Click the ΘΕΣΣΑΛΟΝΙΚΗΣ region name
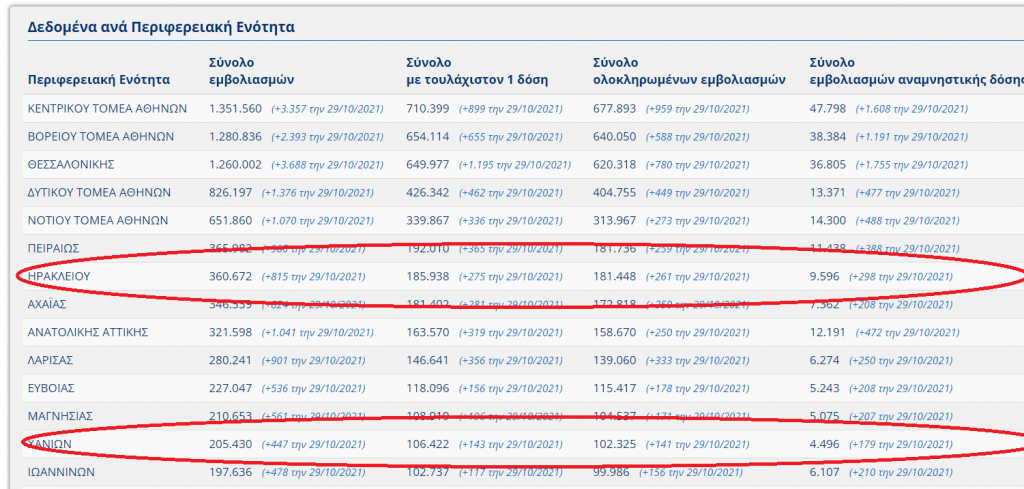This screenshot has height=489, width=1024. pos(71,164)
